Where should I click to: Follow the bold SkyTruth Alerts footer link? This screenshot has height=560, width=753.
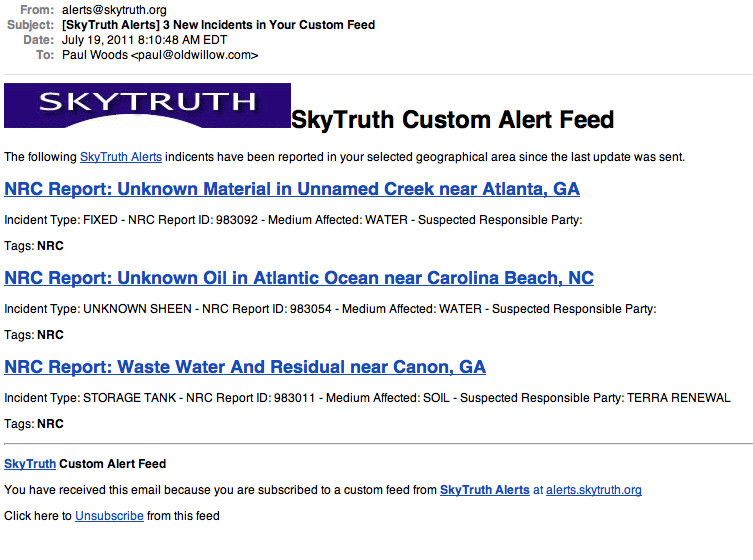pyautogui.click(x=485, y=490)
